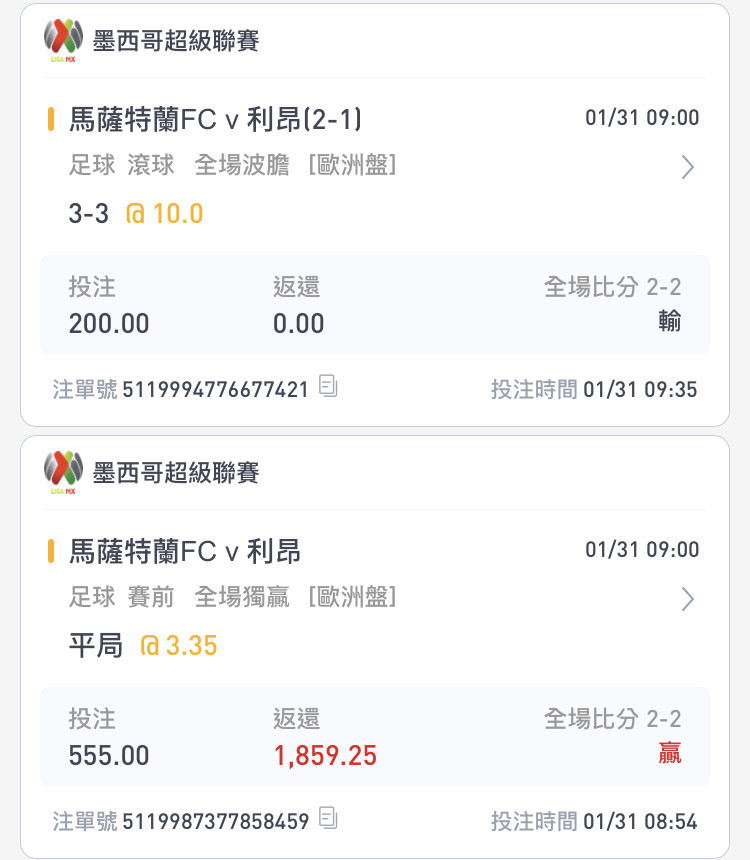Click the 555.00 stake amount
This screenshot has width=750, height=860.
coord(109,756)
